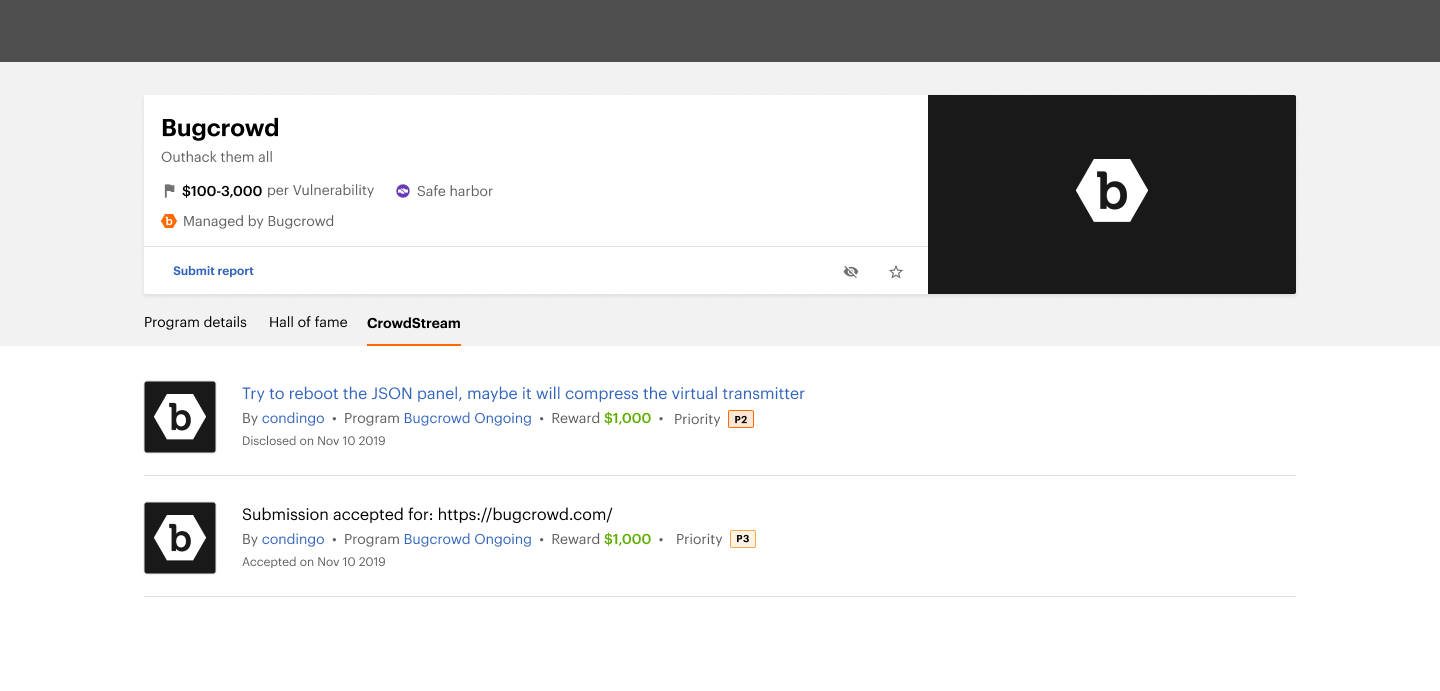Open the 'Try to reboot the JSON panel' report
Screen dimensions: 1440x691
(x=523, y=393)
